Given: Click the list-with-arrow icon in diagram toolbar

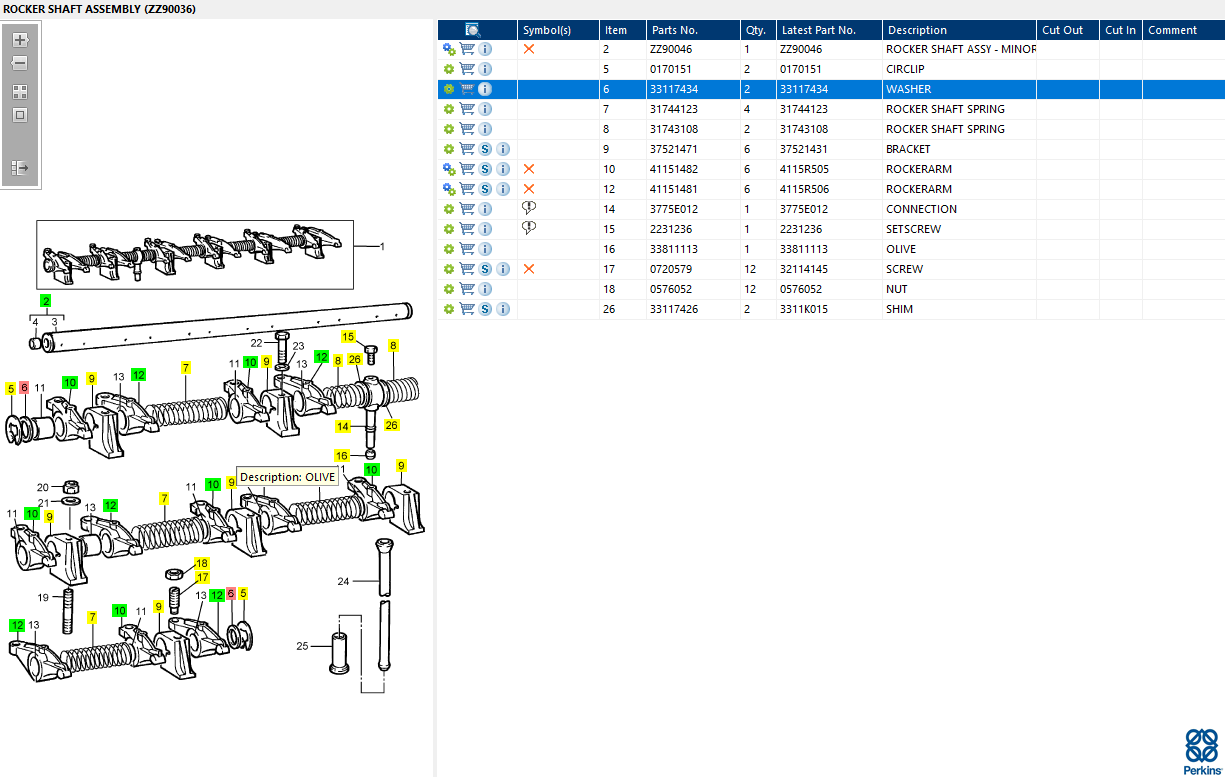Looking at the screenshot, I should point(20,168).
